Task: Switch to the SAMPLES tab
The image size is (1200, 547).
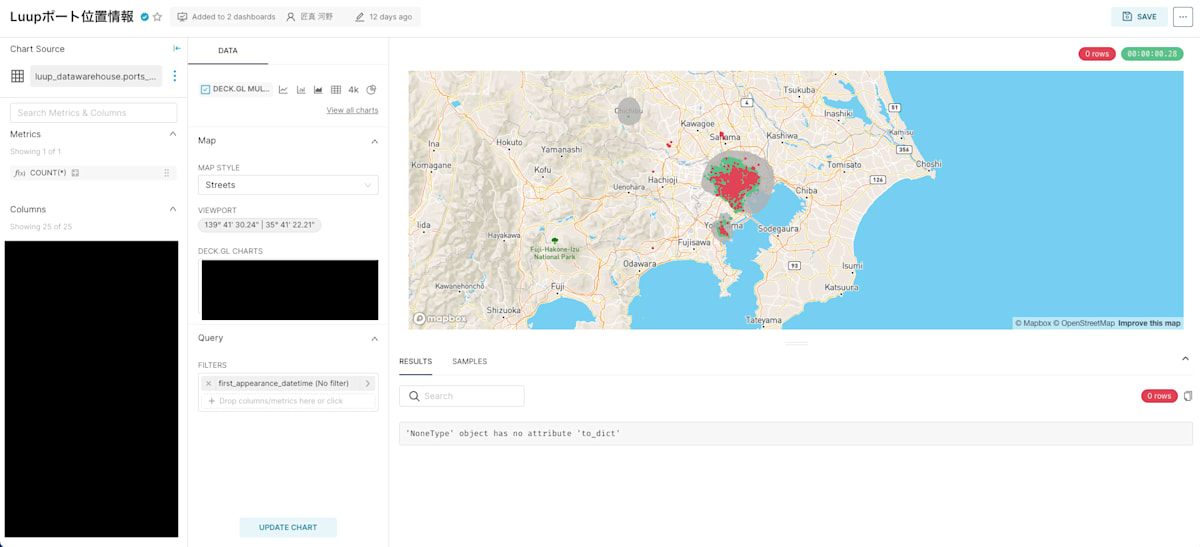Action: (x=469, y=361)
